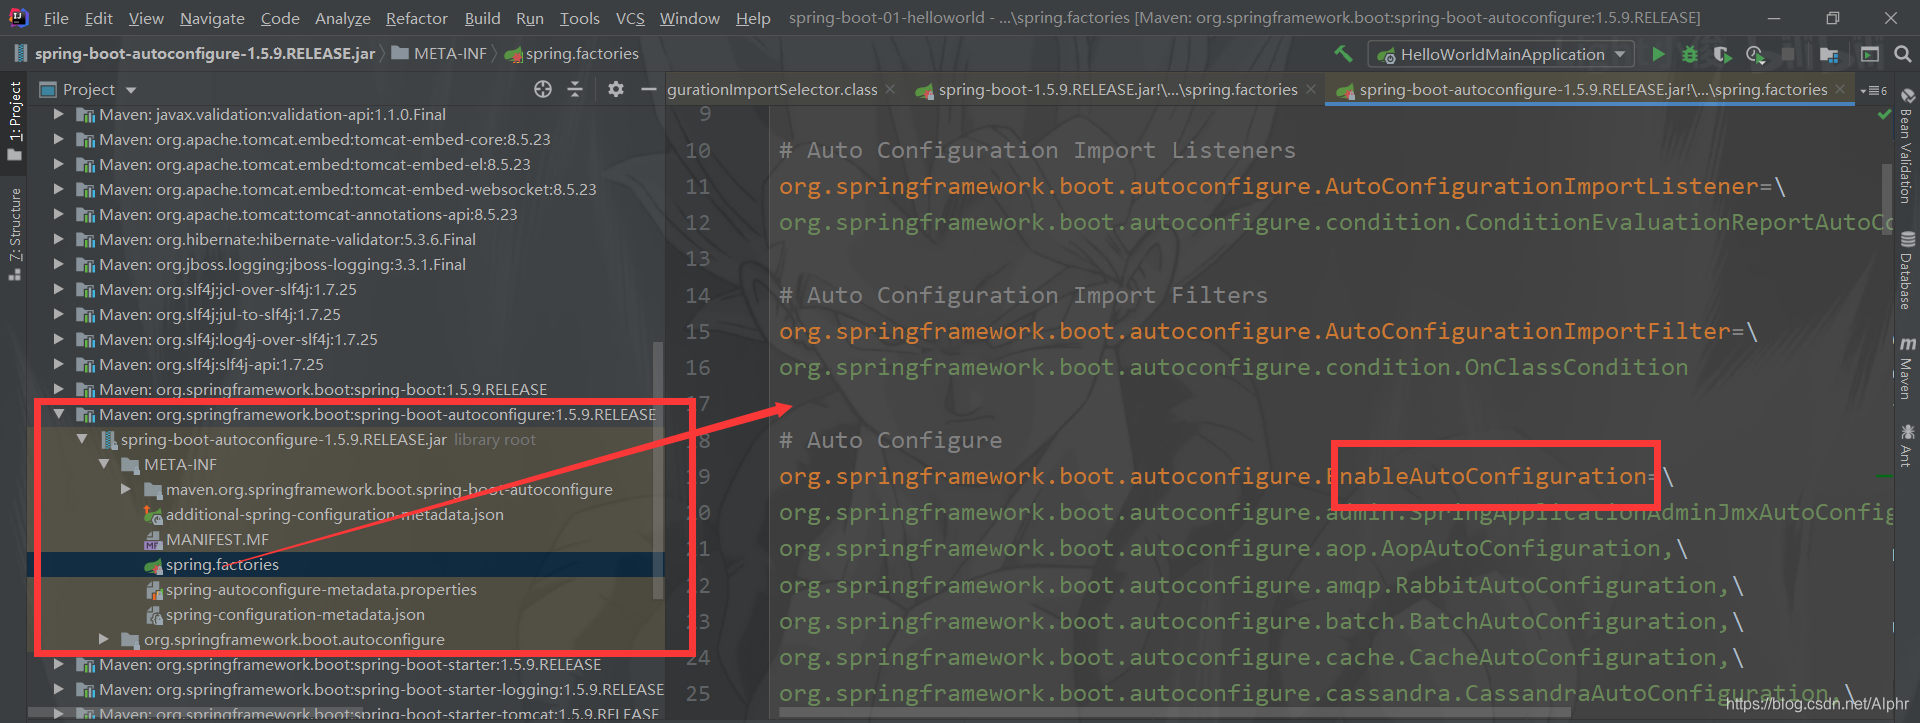Open the Bean Validation tool window
Viewport: 1920px width, 723px height.
[1906, 146]
